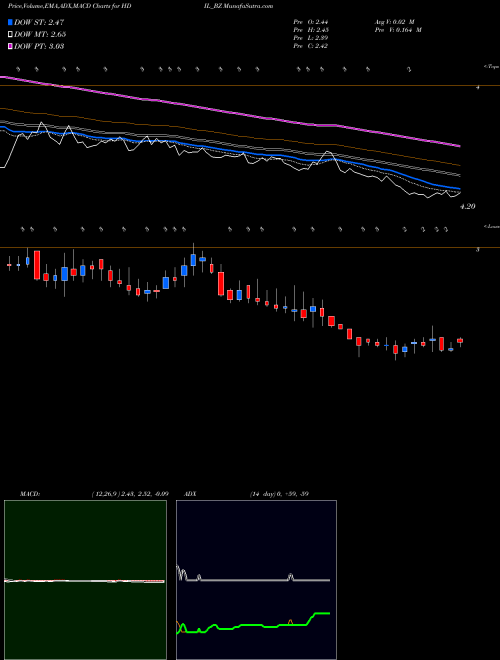Screen dimensions: 500x660
Task: Click the tall red candlestick at chart's left
Action: click(x=37, y=265)
